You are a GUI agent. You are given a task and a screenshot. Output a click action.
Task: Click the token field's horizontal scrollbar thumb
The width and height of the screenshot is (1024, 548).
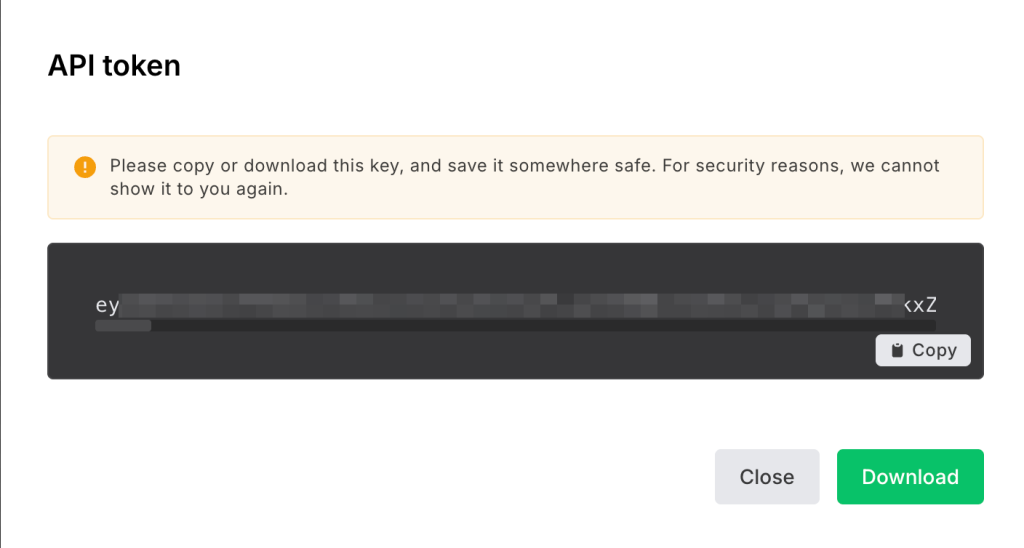click(x=123, y=325)
